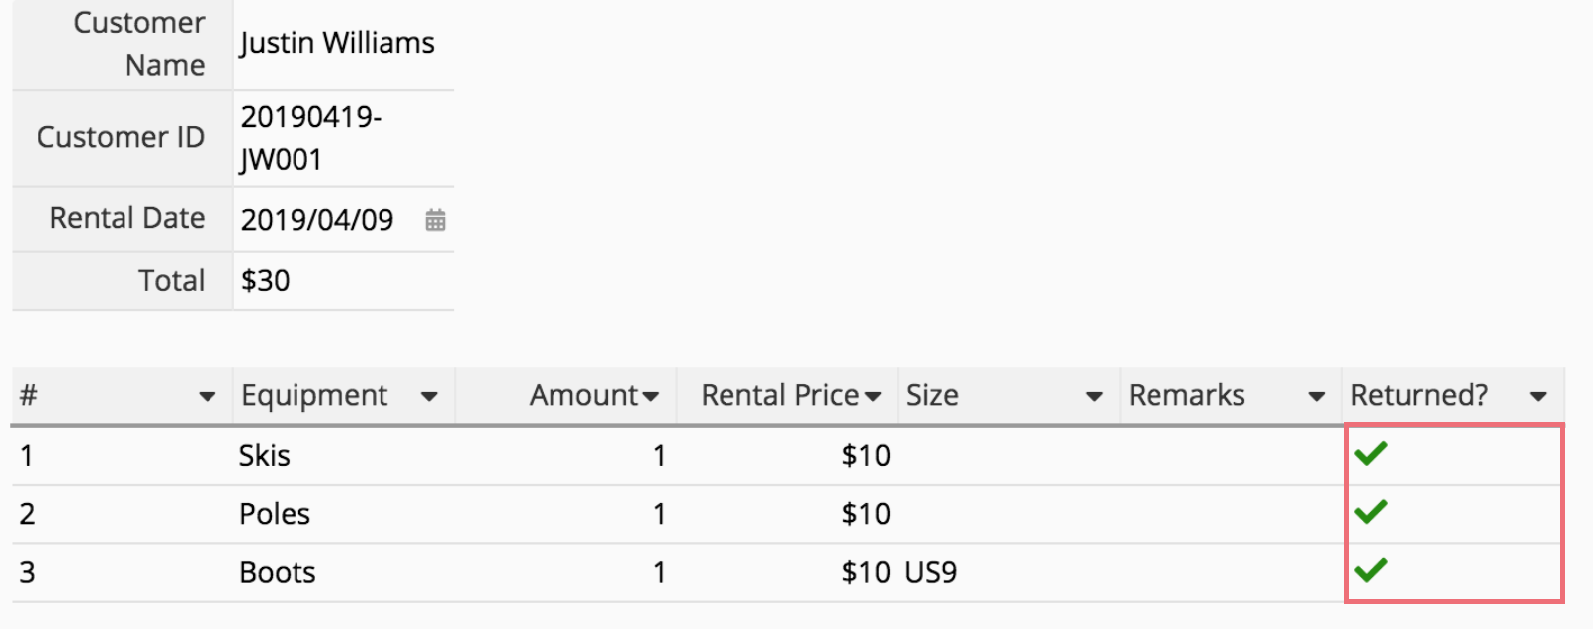The image size is (1593, 629).
Task: Toggle Returned checkmark for Poles row
Action: pos(1371,512)
